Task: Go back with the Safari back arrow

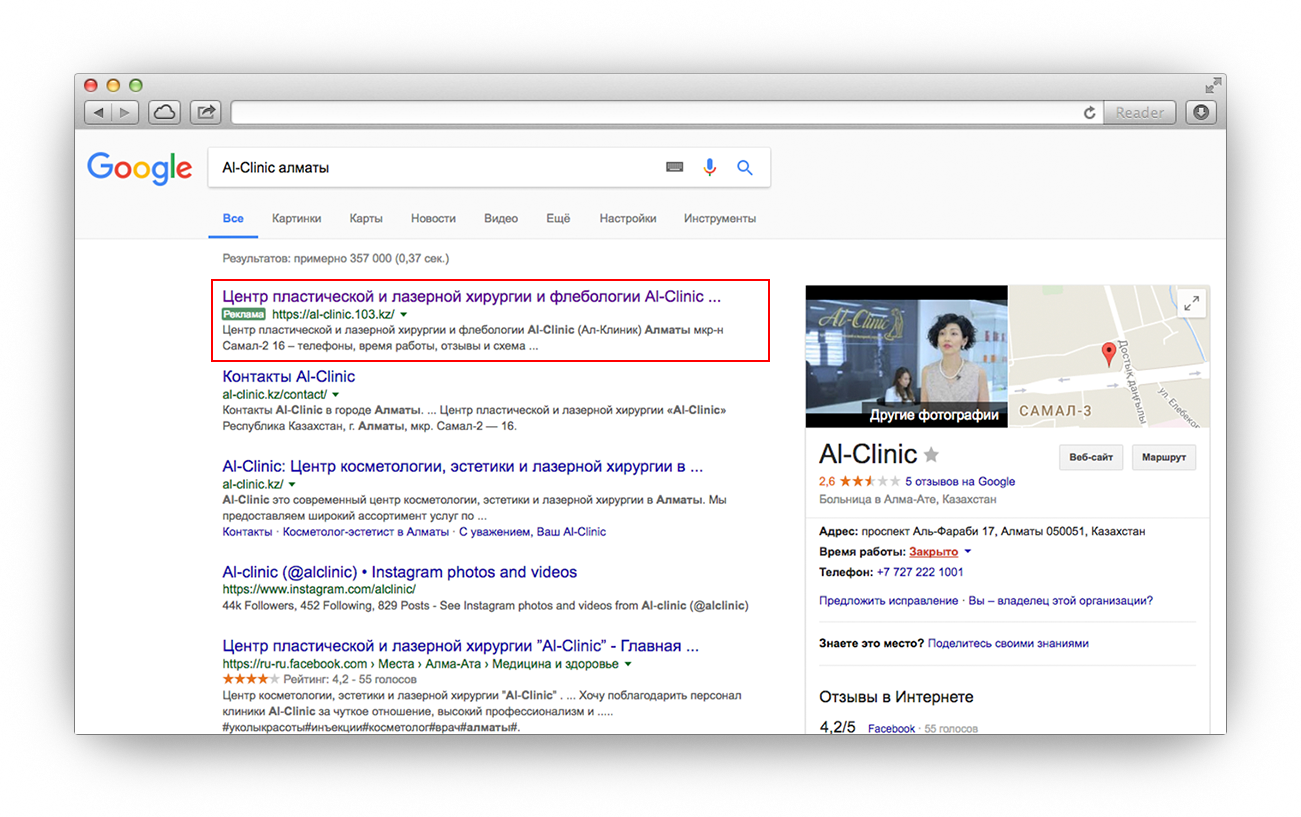Action: (98, 113)
